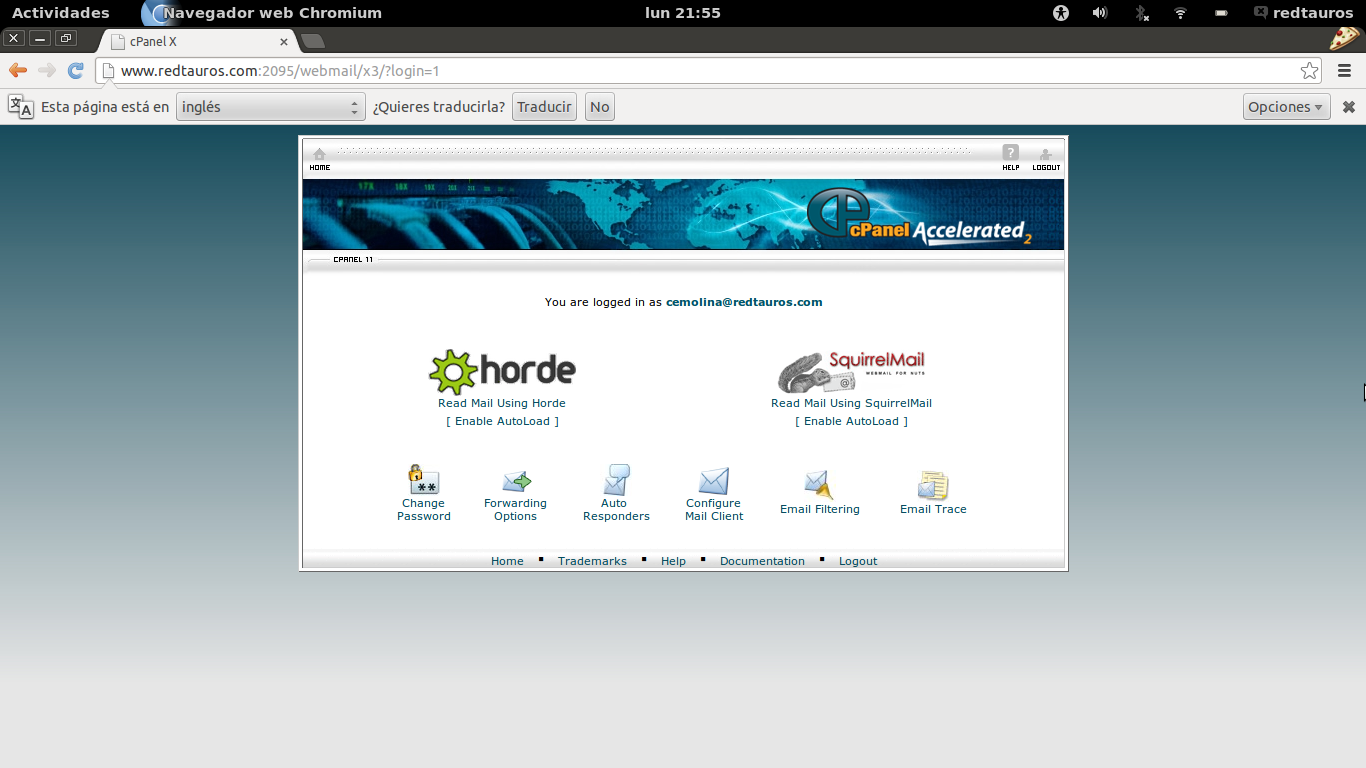Open Configure Mail Client envelope icon

[x=714, y=481]
